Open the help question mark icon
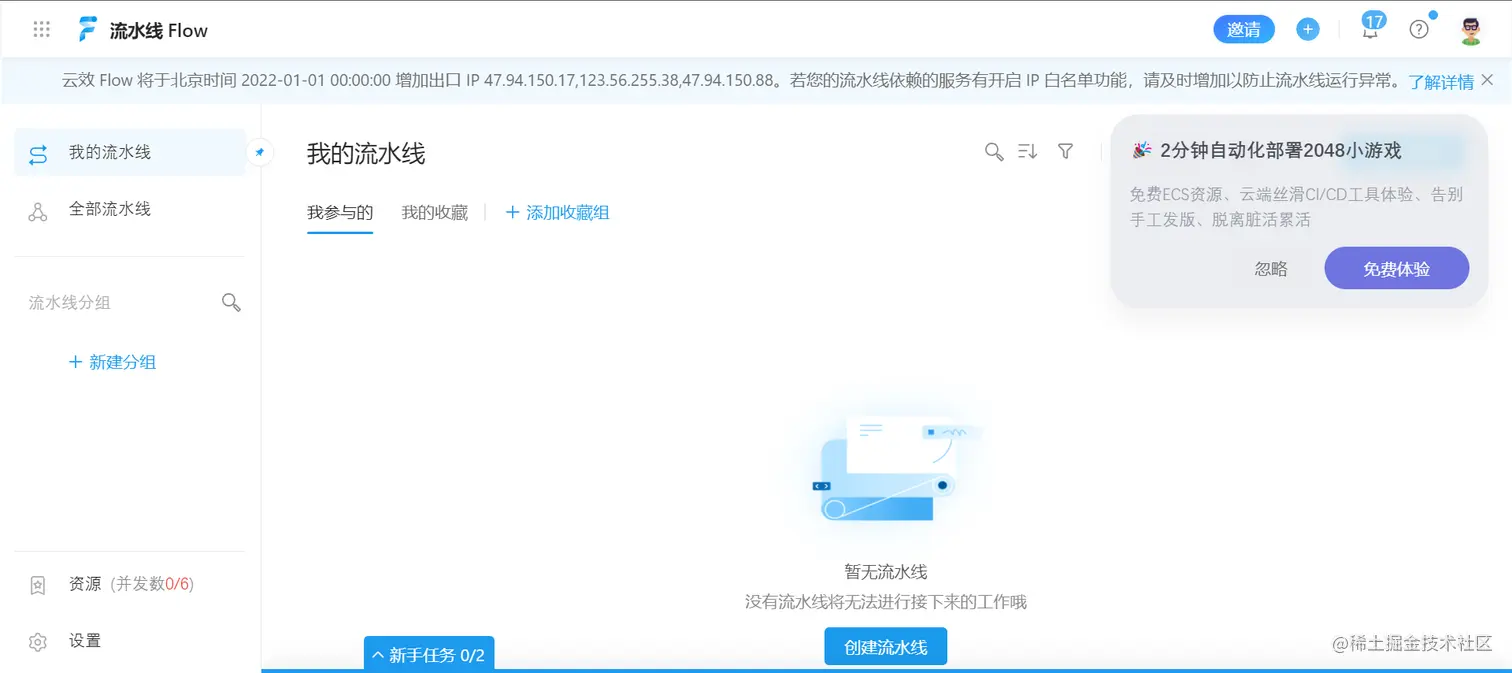The height and width of the screenshot is (673, 1512). pyautogui.click(x=1419, y=30)
